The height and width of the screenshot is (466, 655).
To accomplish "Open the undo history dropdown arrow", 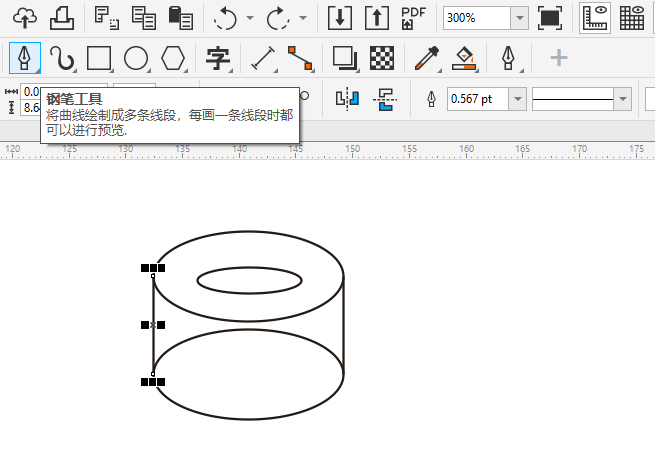I will click(250, 18).
